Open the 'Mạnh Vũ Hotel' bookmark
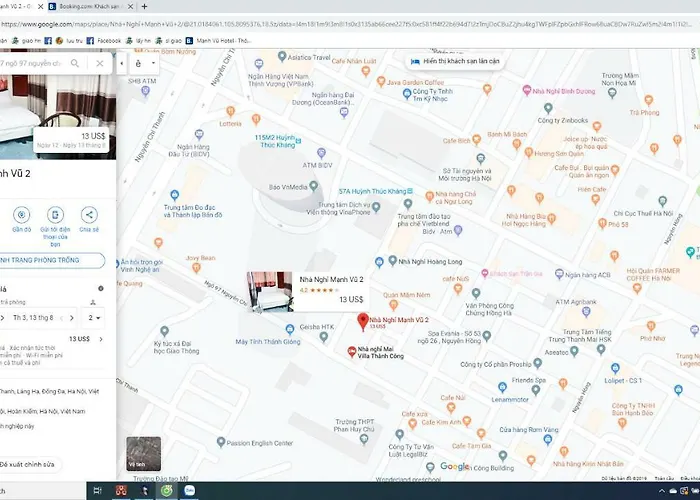 218,41
